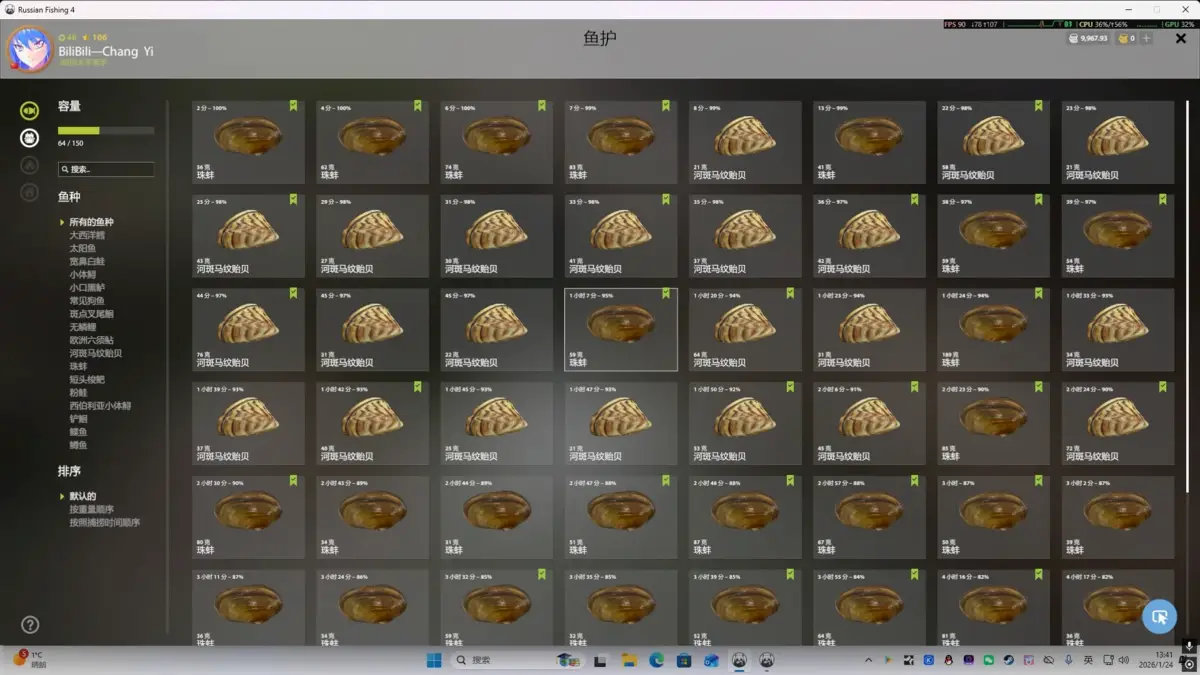
Task: Click the plus icon to add gold
Action: point(1147,38)
